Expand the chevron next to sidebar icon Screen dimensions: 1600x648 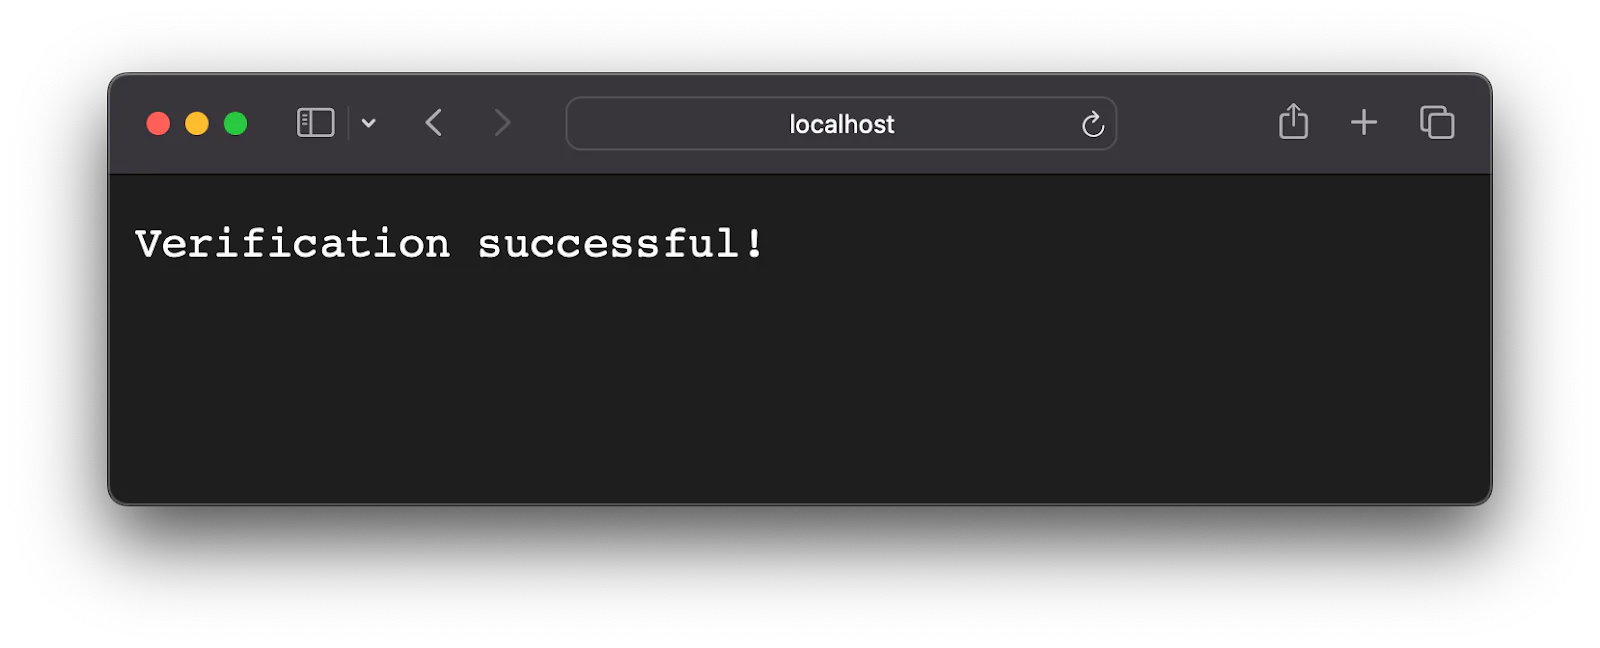pyautogui.click(x=369, y=123)
